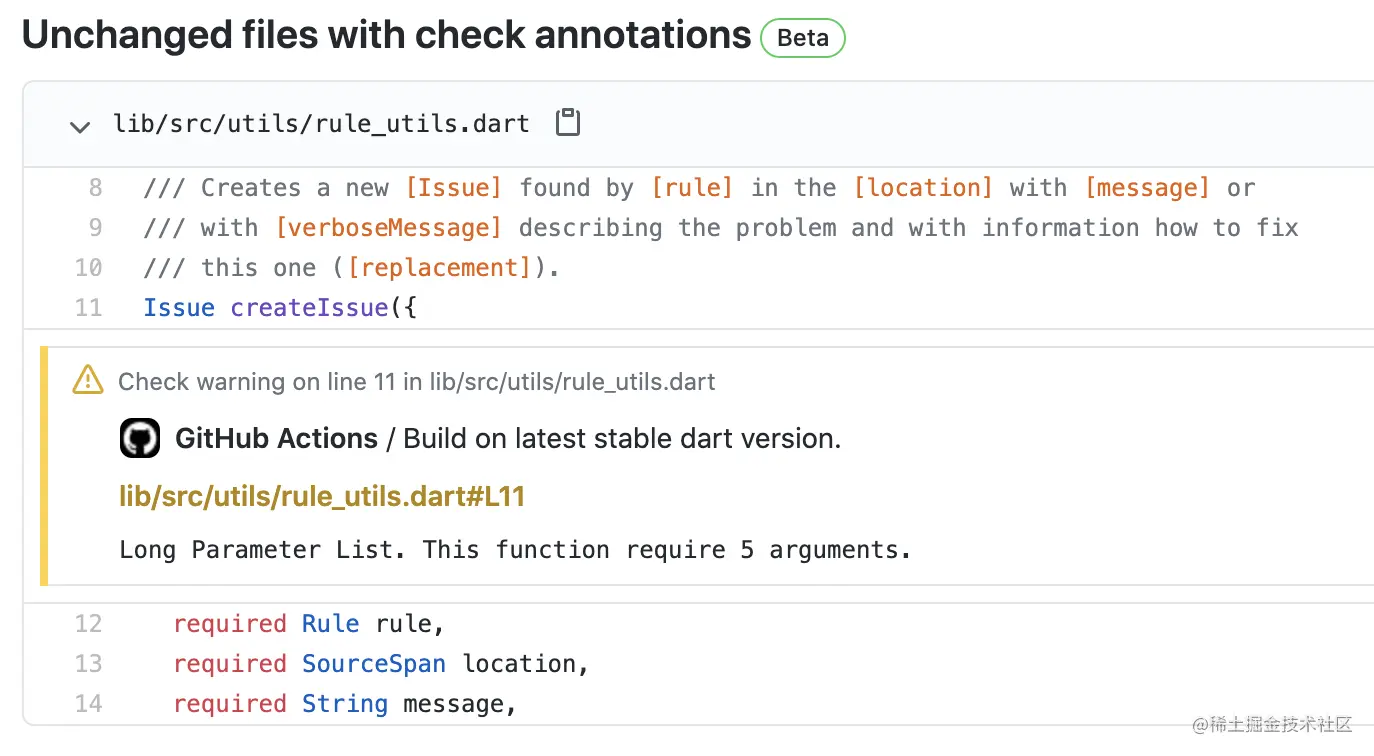Select line number 12

pyautogui.click(x=89, y=623)
